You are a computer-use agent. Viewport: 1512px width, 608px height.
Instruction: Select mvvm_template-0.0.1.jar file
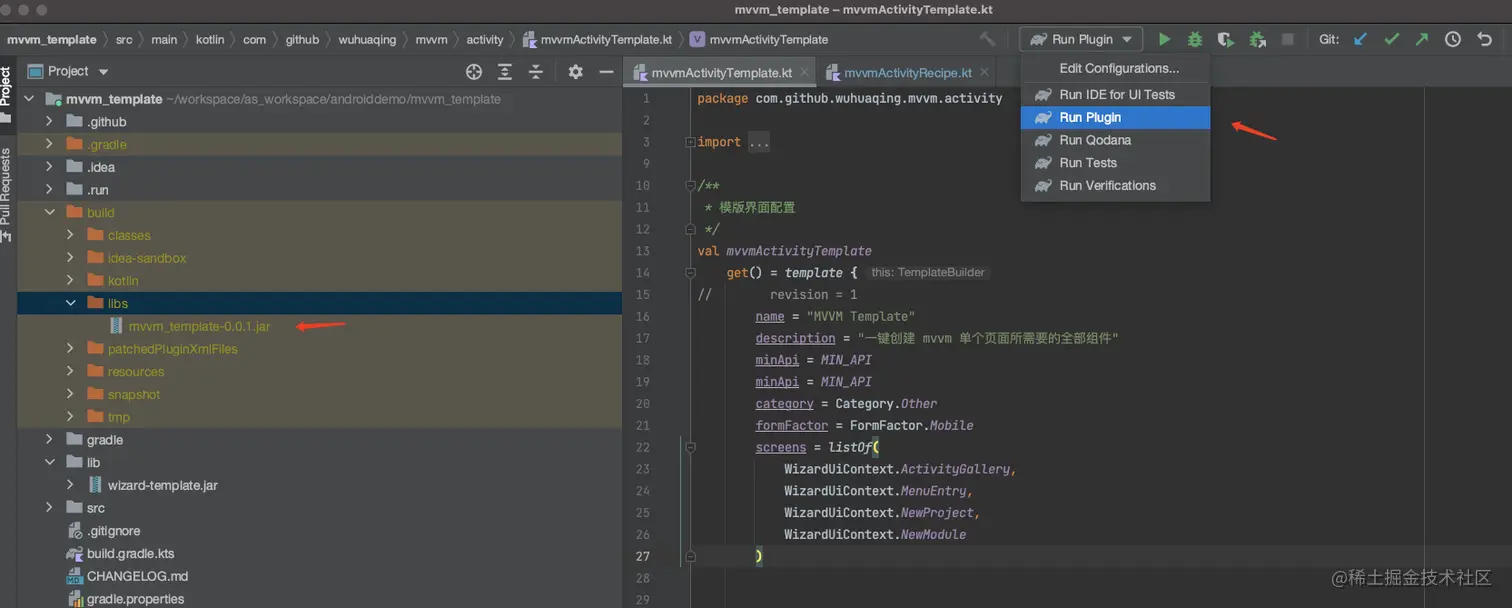tap(199, 326)
